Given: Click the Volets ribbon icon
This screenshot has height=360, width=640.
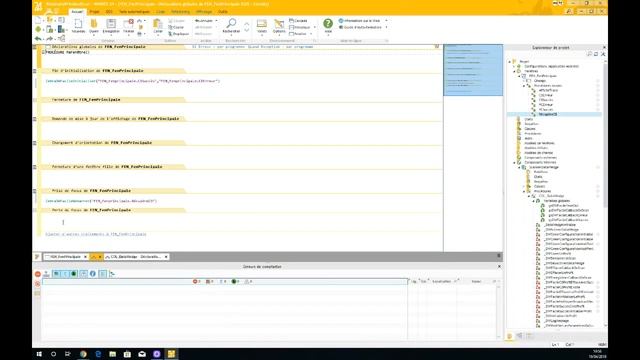Looking at the screenshot, I should pos(262,26).
